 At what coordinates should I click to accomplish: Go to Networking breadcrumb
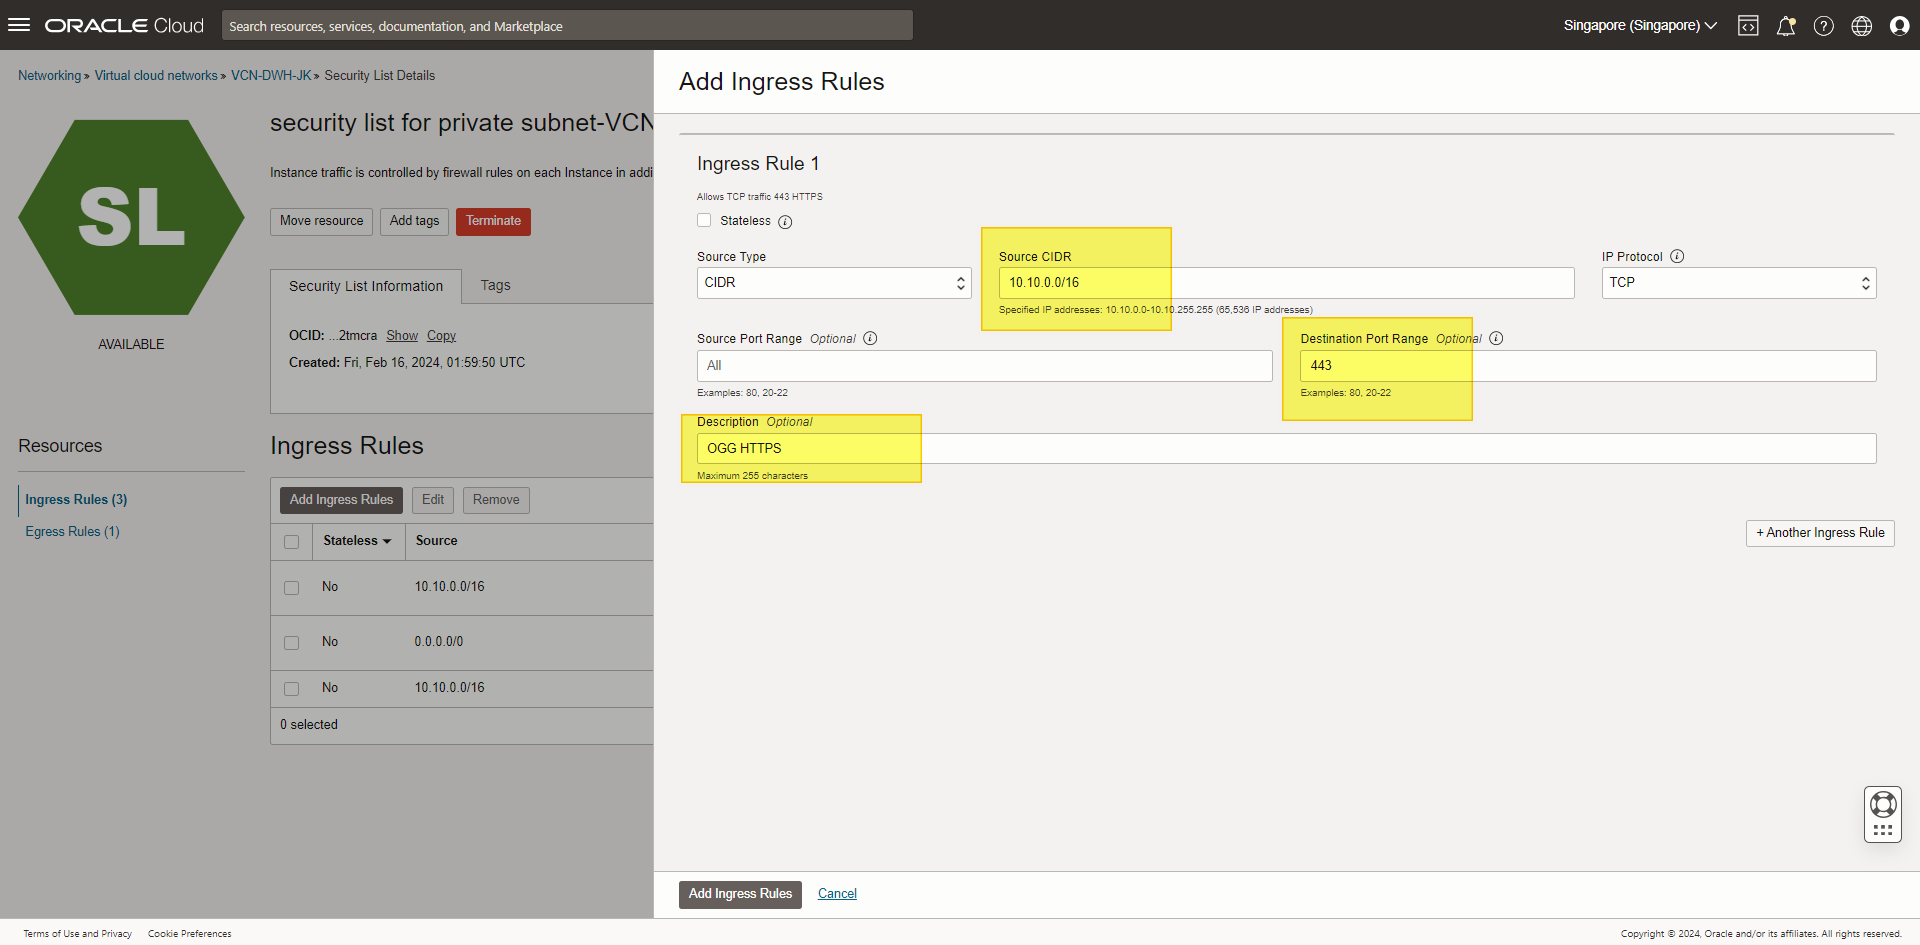pyautogui.click(x=49, y=76)
